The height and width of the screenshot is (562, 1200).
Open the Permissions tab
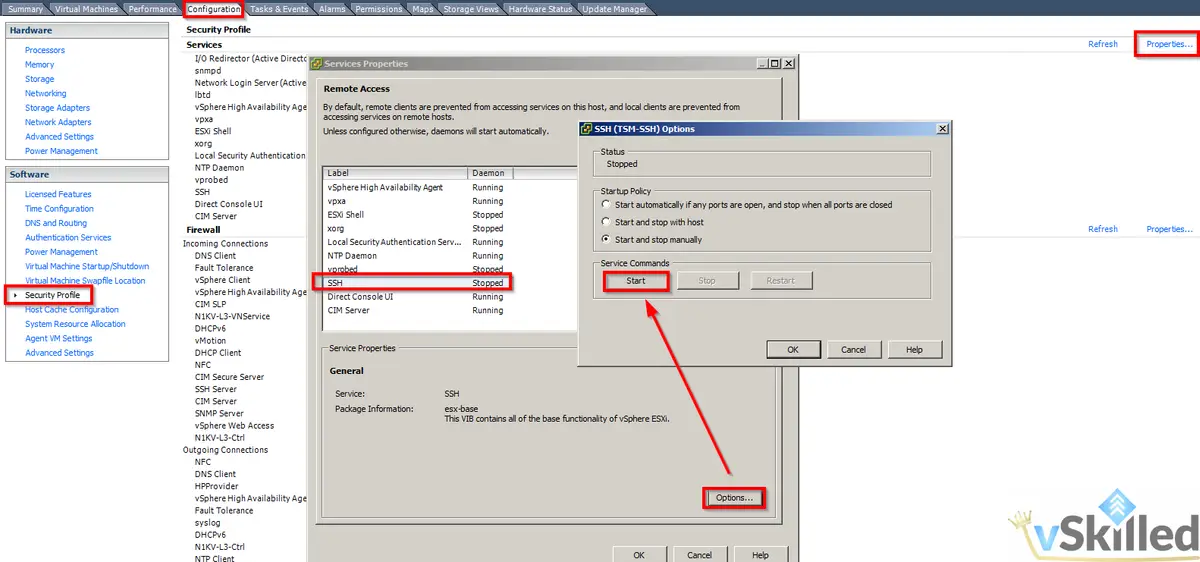click(379, 9)
